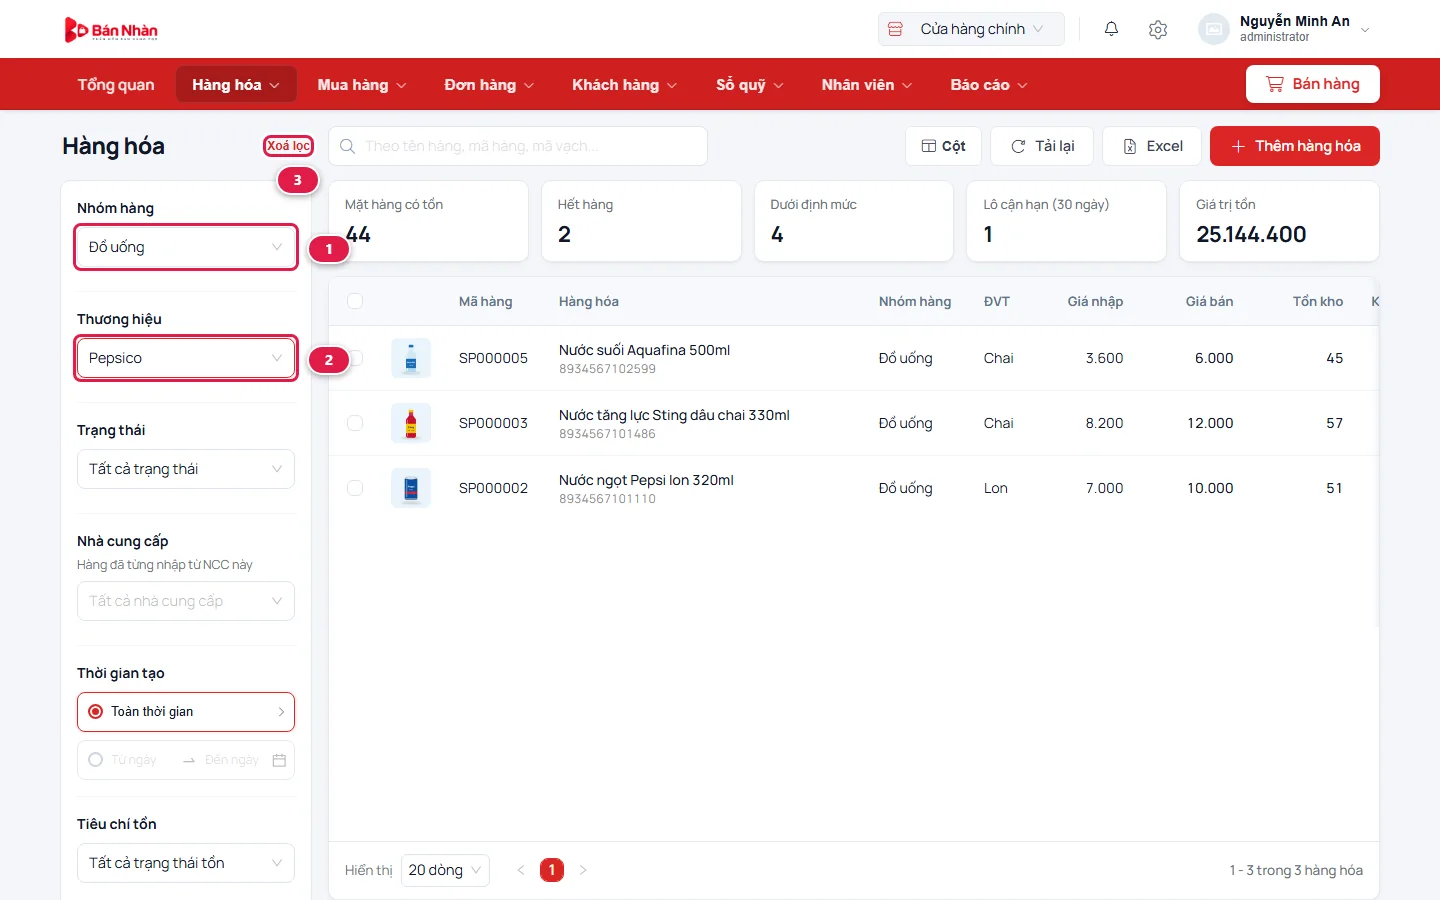Expand the Tất cả trạng thái dropdown
Image resolution: width=1440 pixels, height=900 pixels.
coord(186,469)
